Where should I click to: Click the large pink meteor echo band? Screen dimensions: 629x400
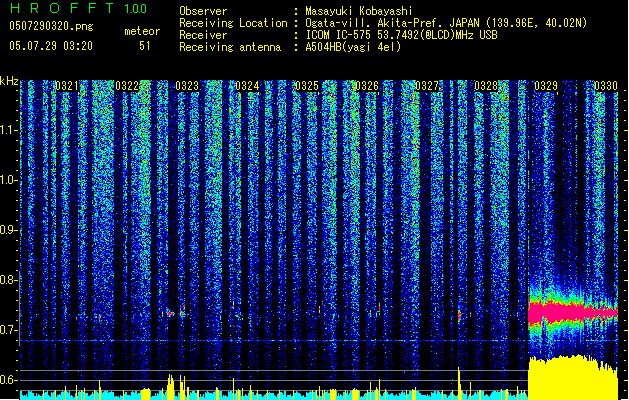click(572, 313)
